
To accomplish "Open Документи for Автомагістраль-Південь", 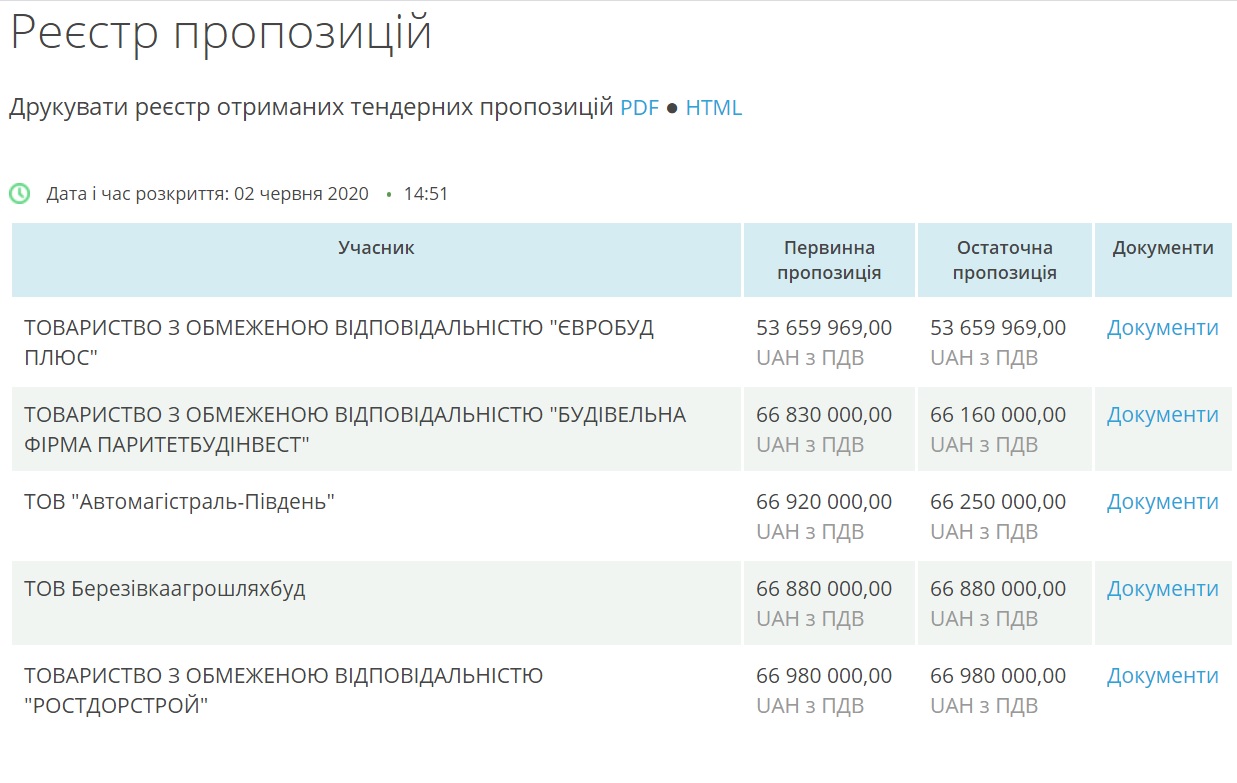I will coord(1163,502).
